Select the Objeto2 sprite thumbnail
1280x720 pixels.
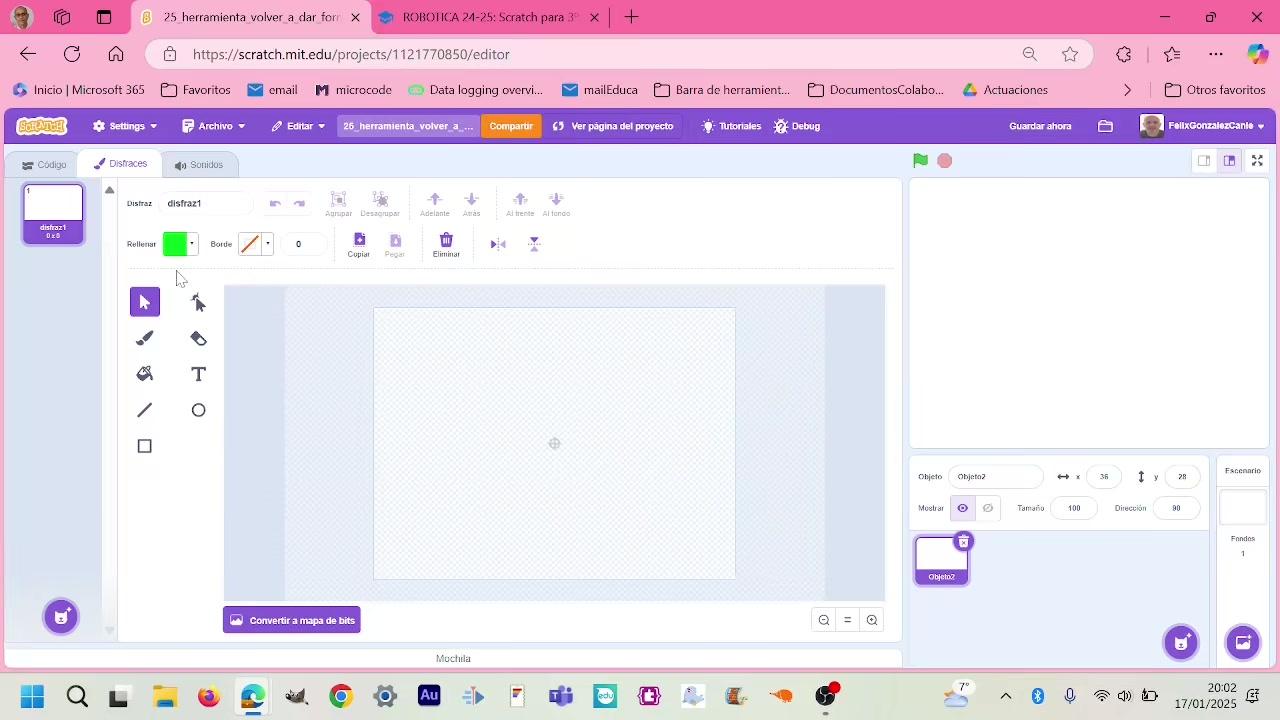click(942, 560)
